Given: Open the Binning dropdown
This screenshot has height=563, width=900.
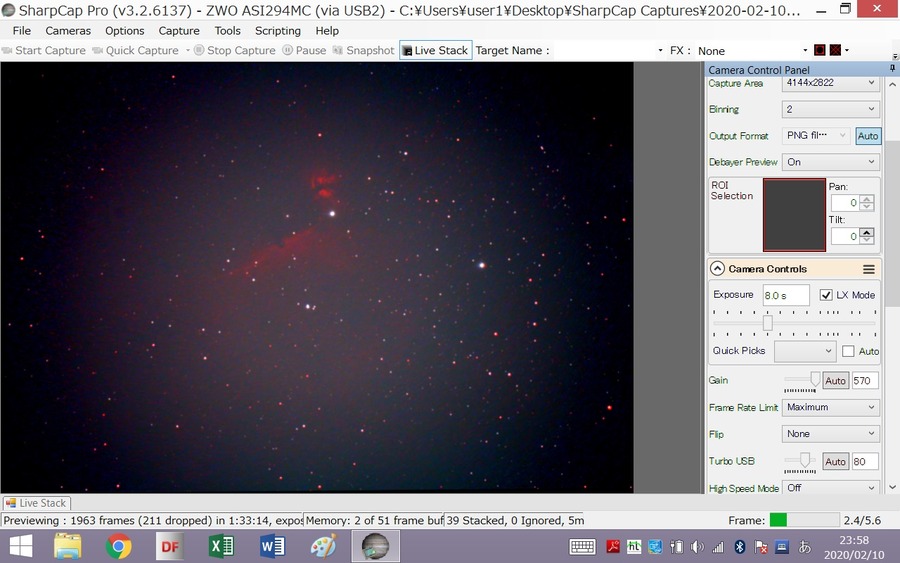Looking at the screenshot, I should 831,109.
